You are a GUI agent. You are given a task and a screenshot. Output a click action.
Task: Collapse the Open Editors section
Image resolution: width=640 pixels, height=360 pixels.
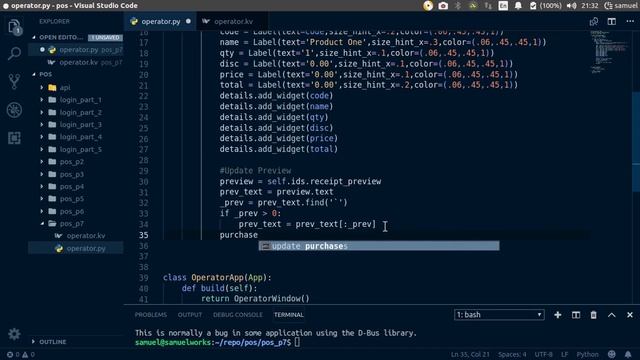pyautogui.click(x=61, y=37)
